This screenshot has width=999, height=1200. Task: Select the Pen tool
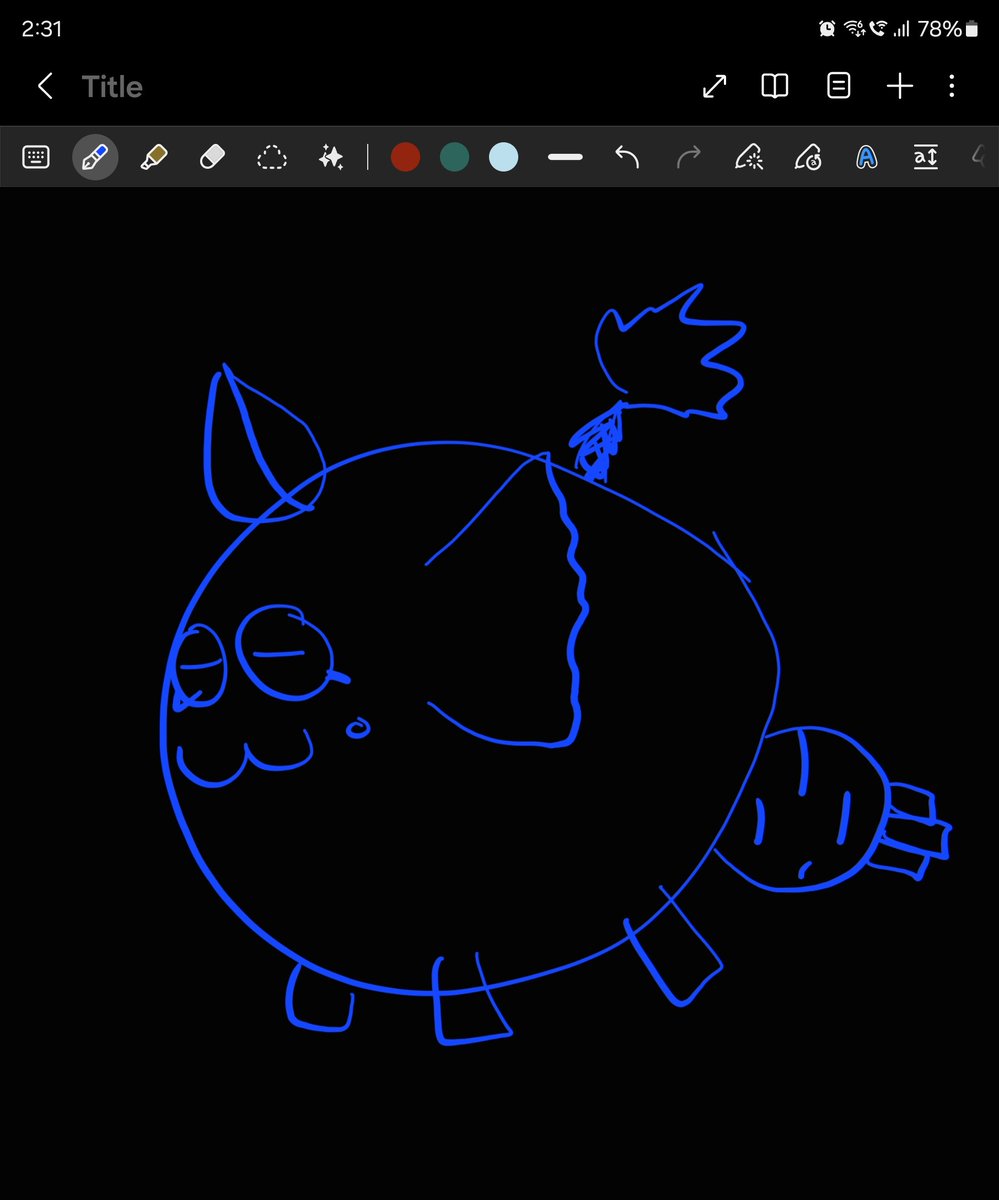point(95,157)
